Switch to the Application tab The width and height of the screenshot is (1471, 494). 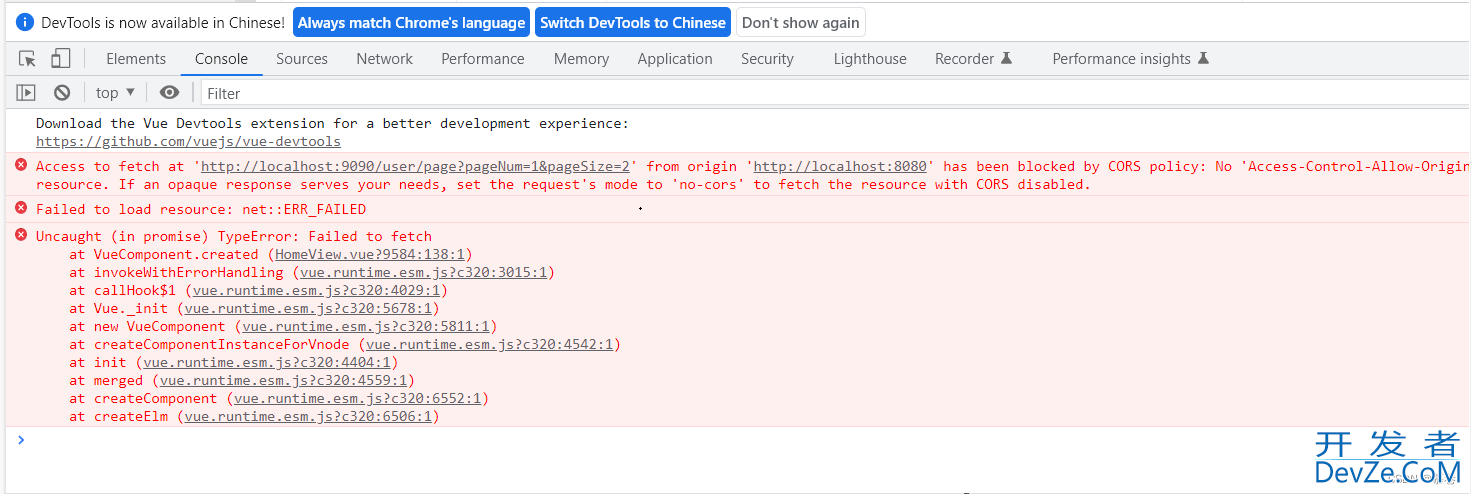click(x=675, y=58)
